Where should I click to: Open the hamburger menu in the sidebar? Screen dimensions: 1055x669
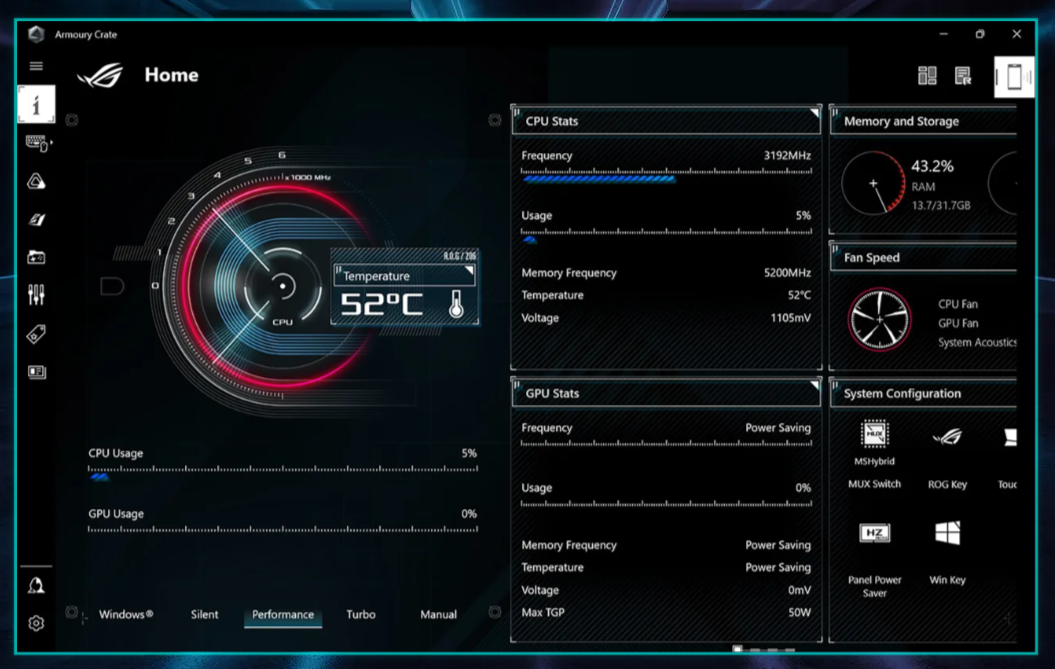[36, 66]
